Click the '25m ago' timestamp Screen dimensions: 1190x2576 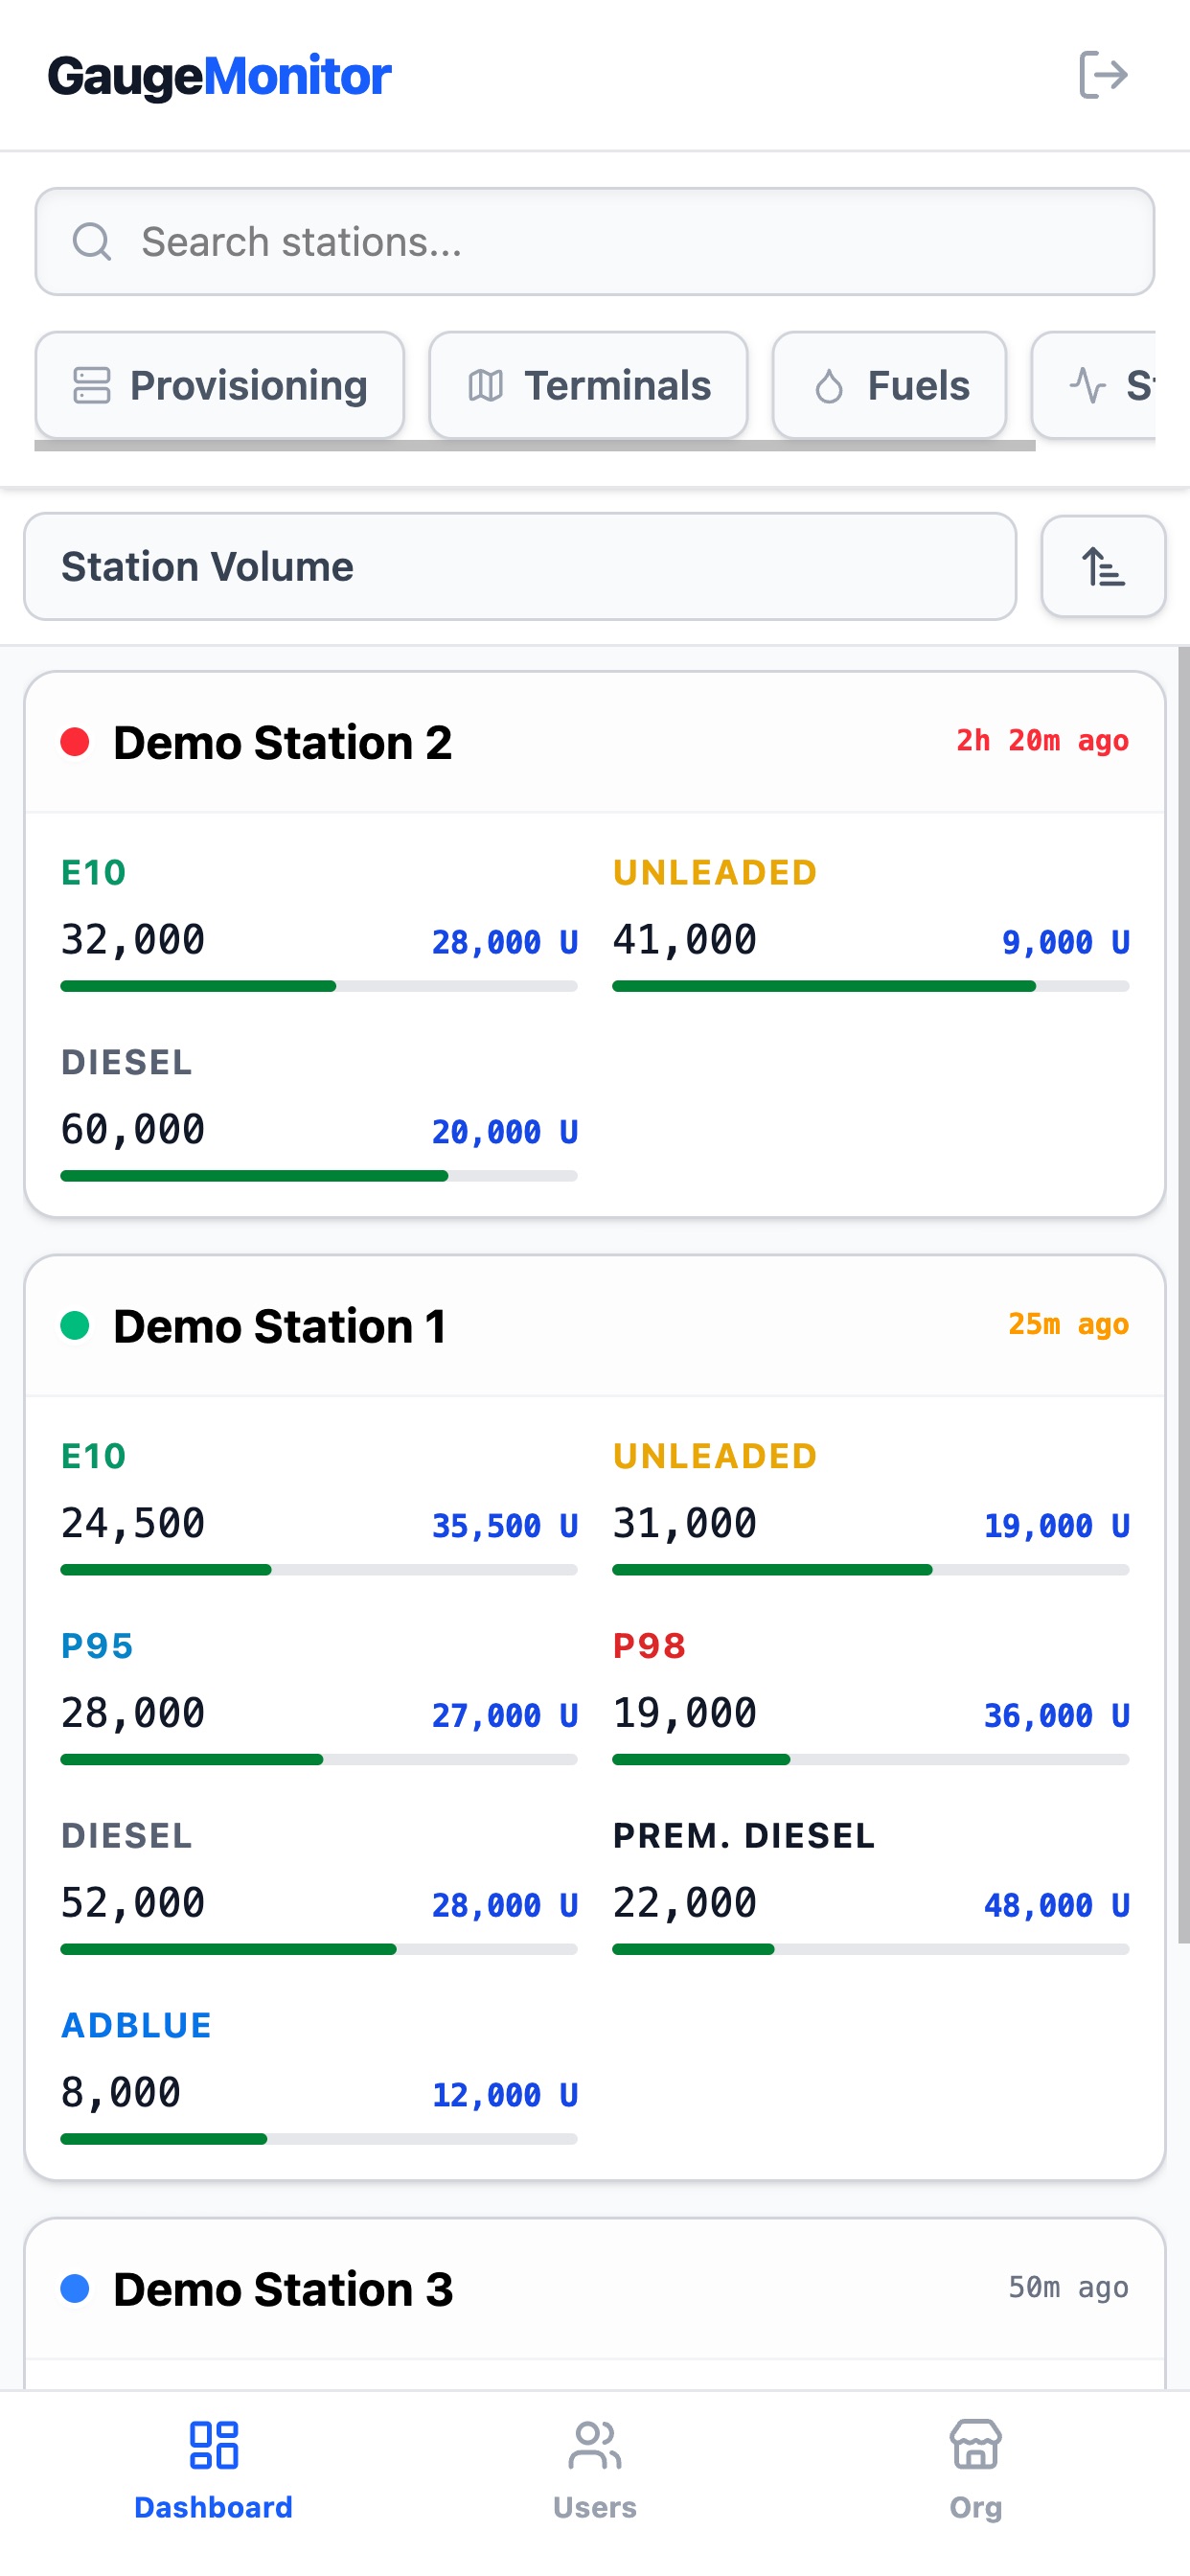[x=1068, y=1325]
